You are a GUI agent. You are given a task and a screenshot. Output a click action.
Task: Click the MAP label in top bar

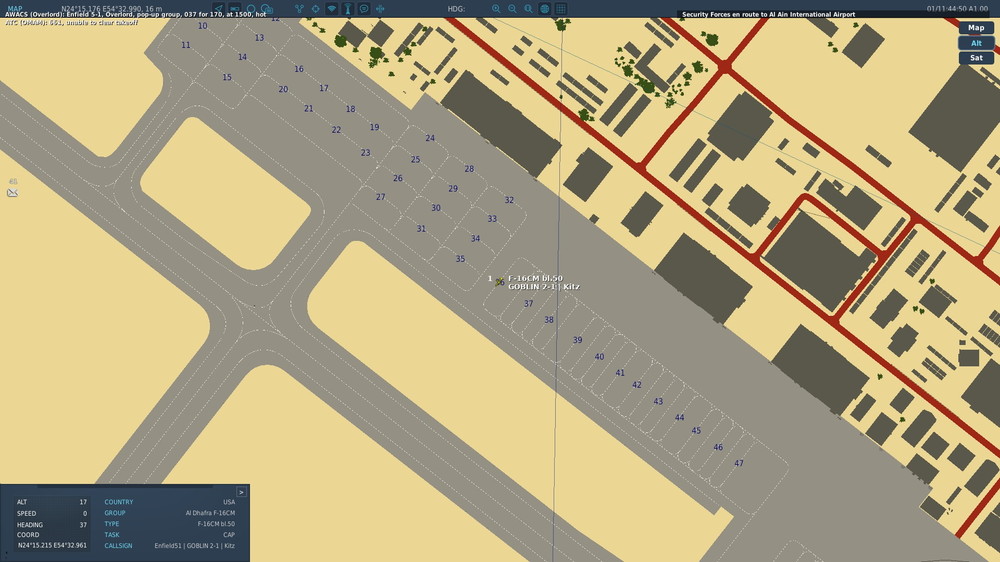tap(15, 9)
